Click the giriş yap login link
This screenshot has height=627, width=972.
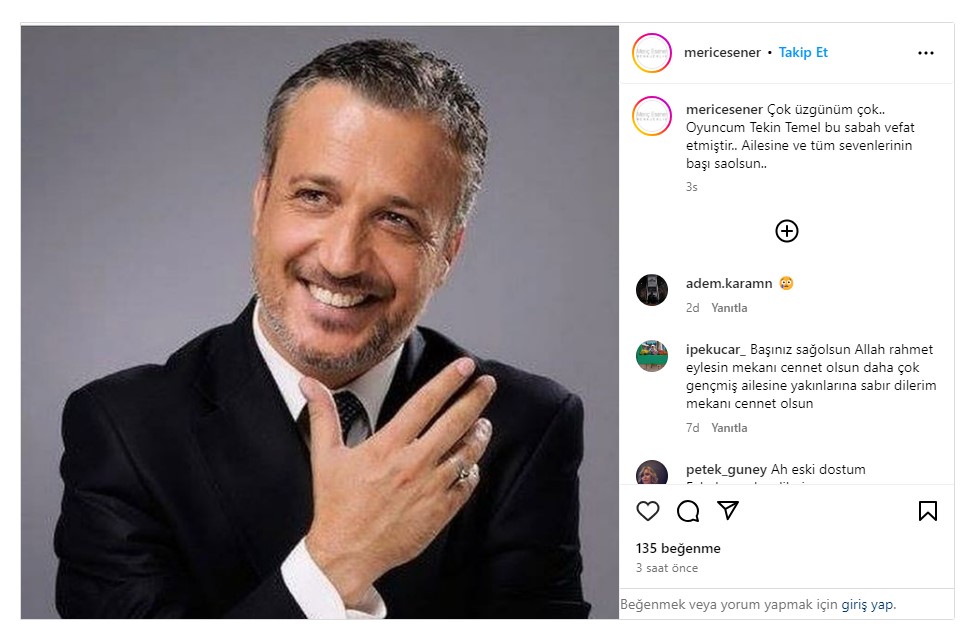coord(867,605)
